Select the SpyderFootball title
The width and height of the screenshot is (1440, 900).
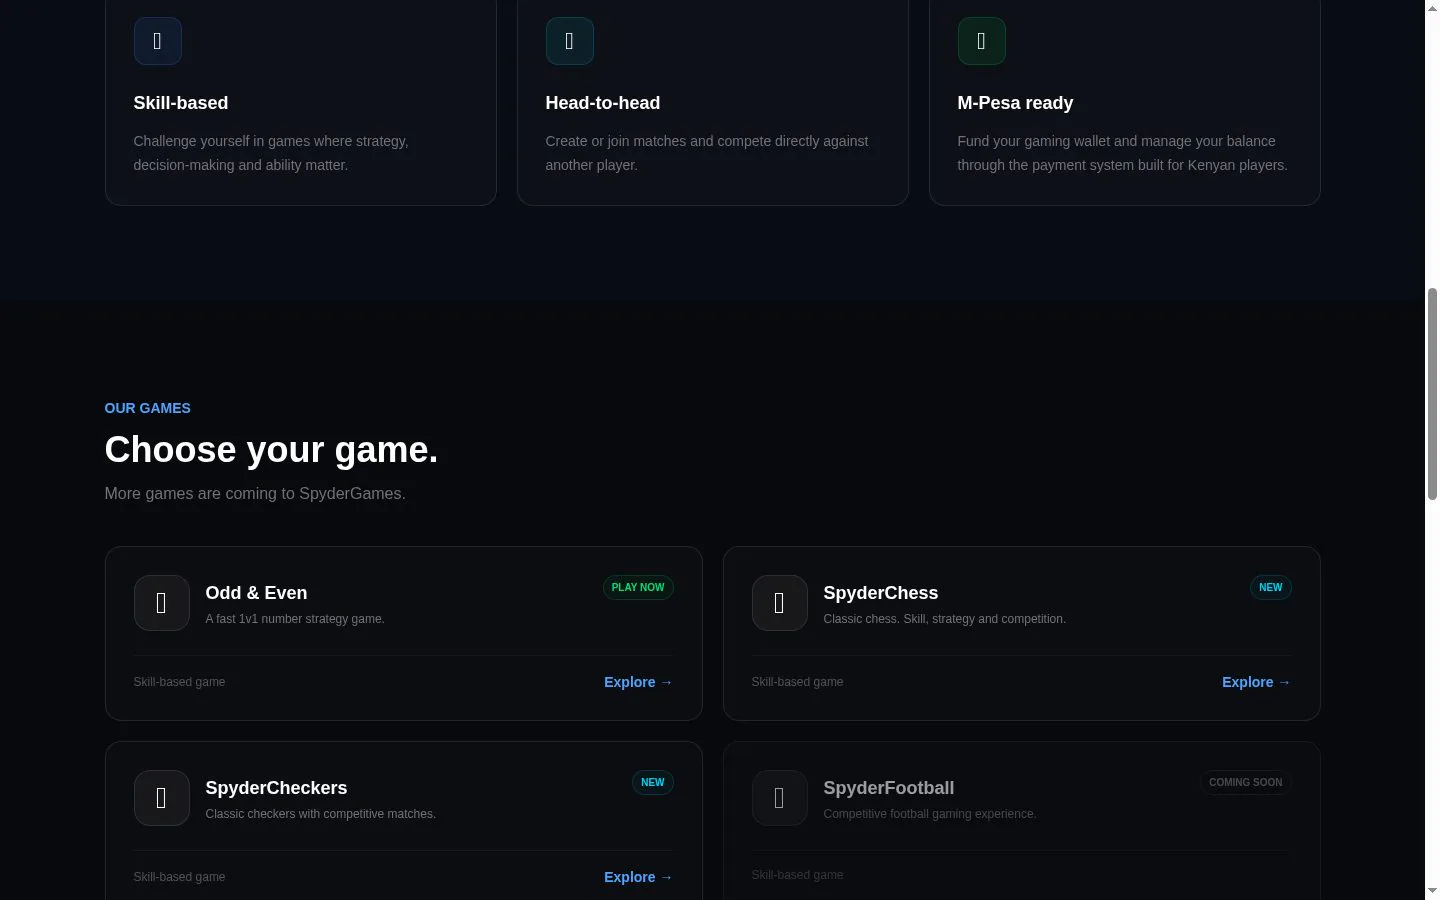click(888, 788)
